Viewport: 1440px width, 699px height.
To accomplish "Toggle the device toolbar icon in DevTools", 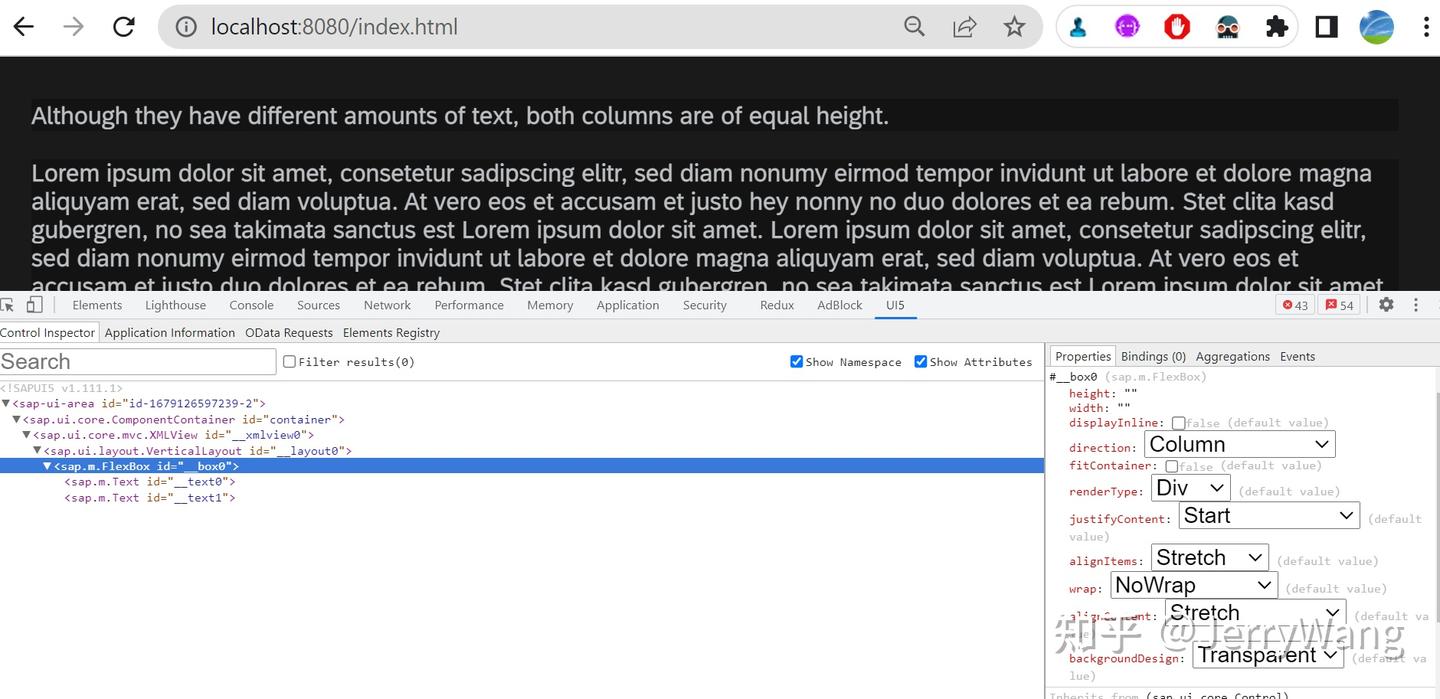I will point(34,305).
